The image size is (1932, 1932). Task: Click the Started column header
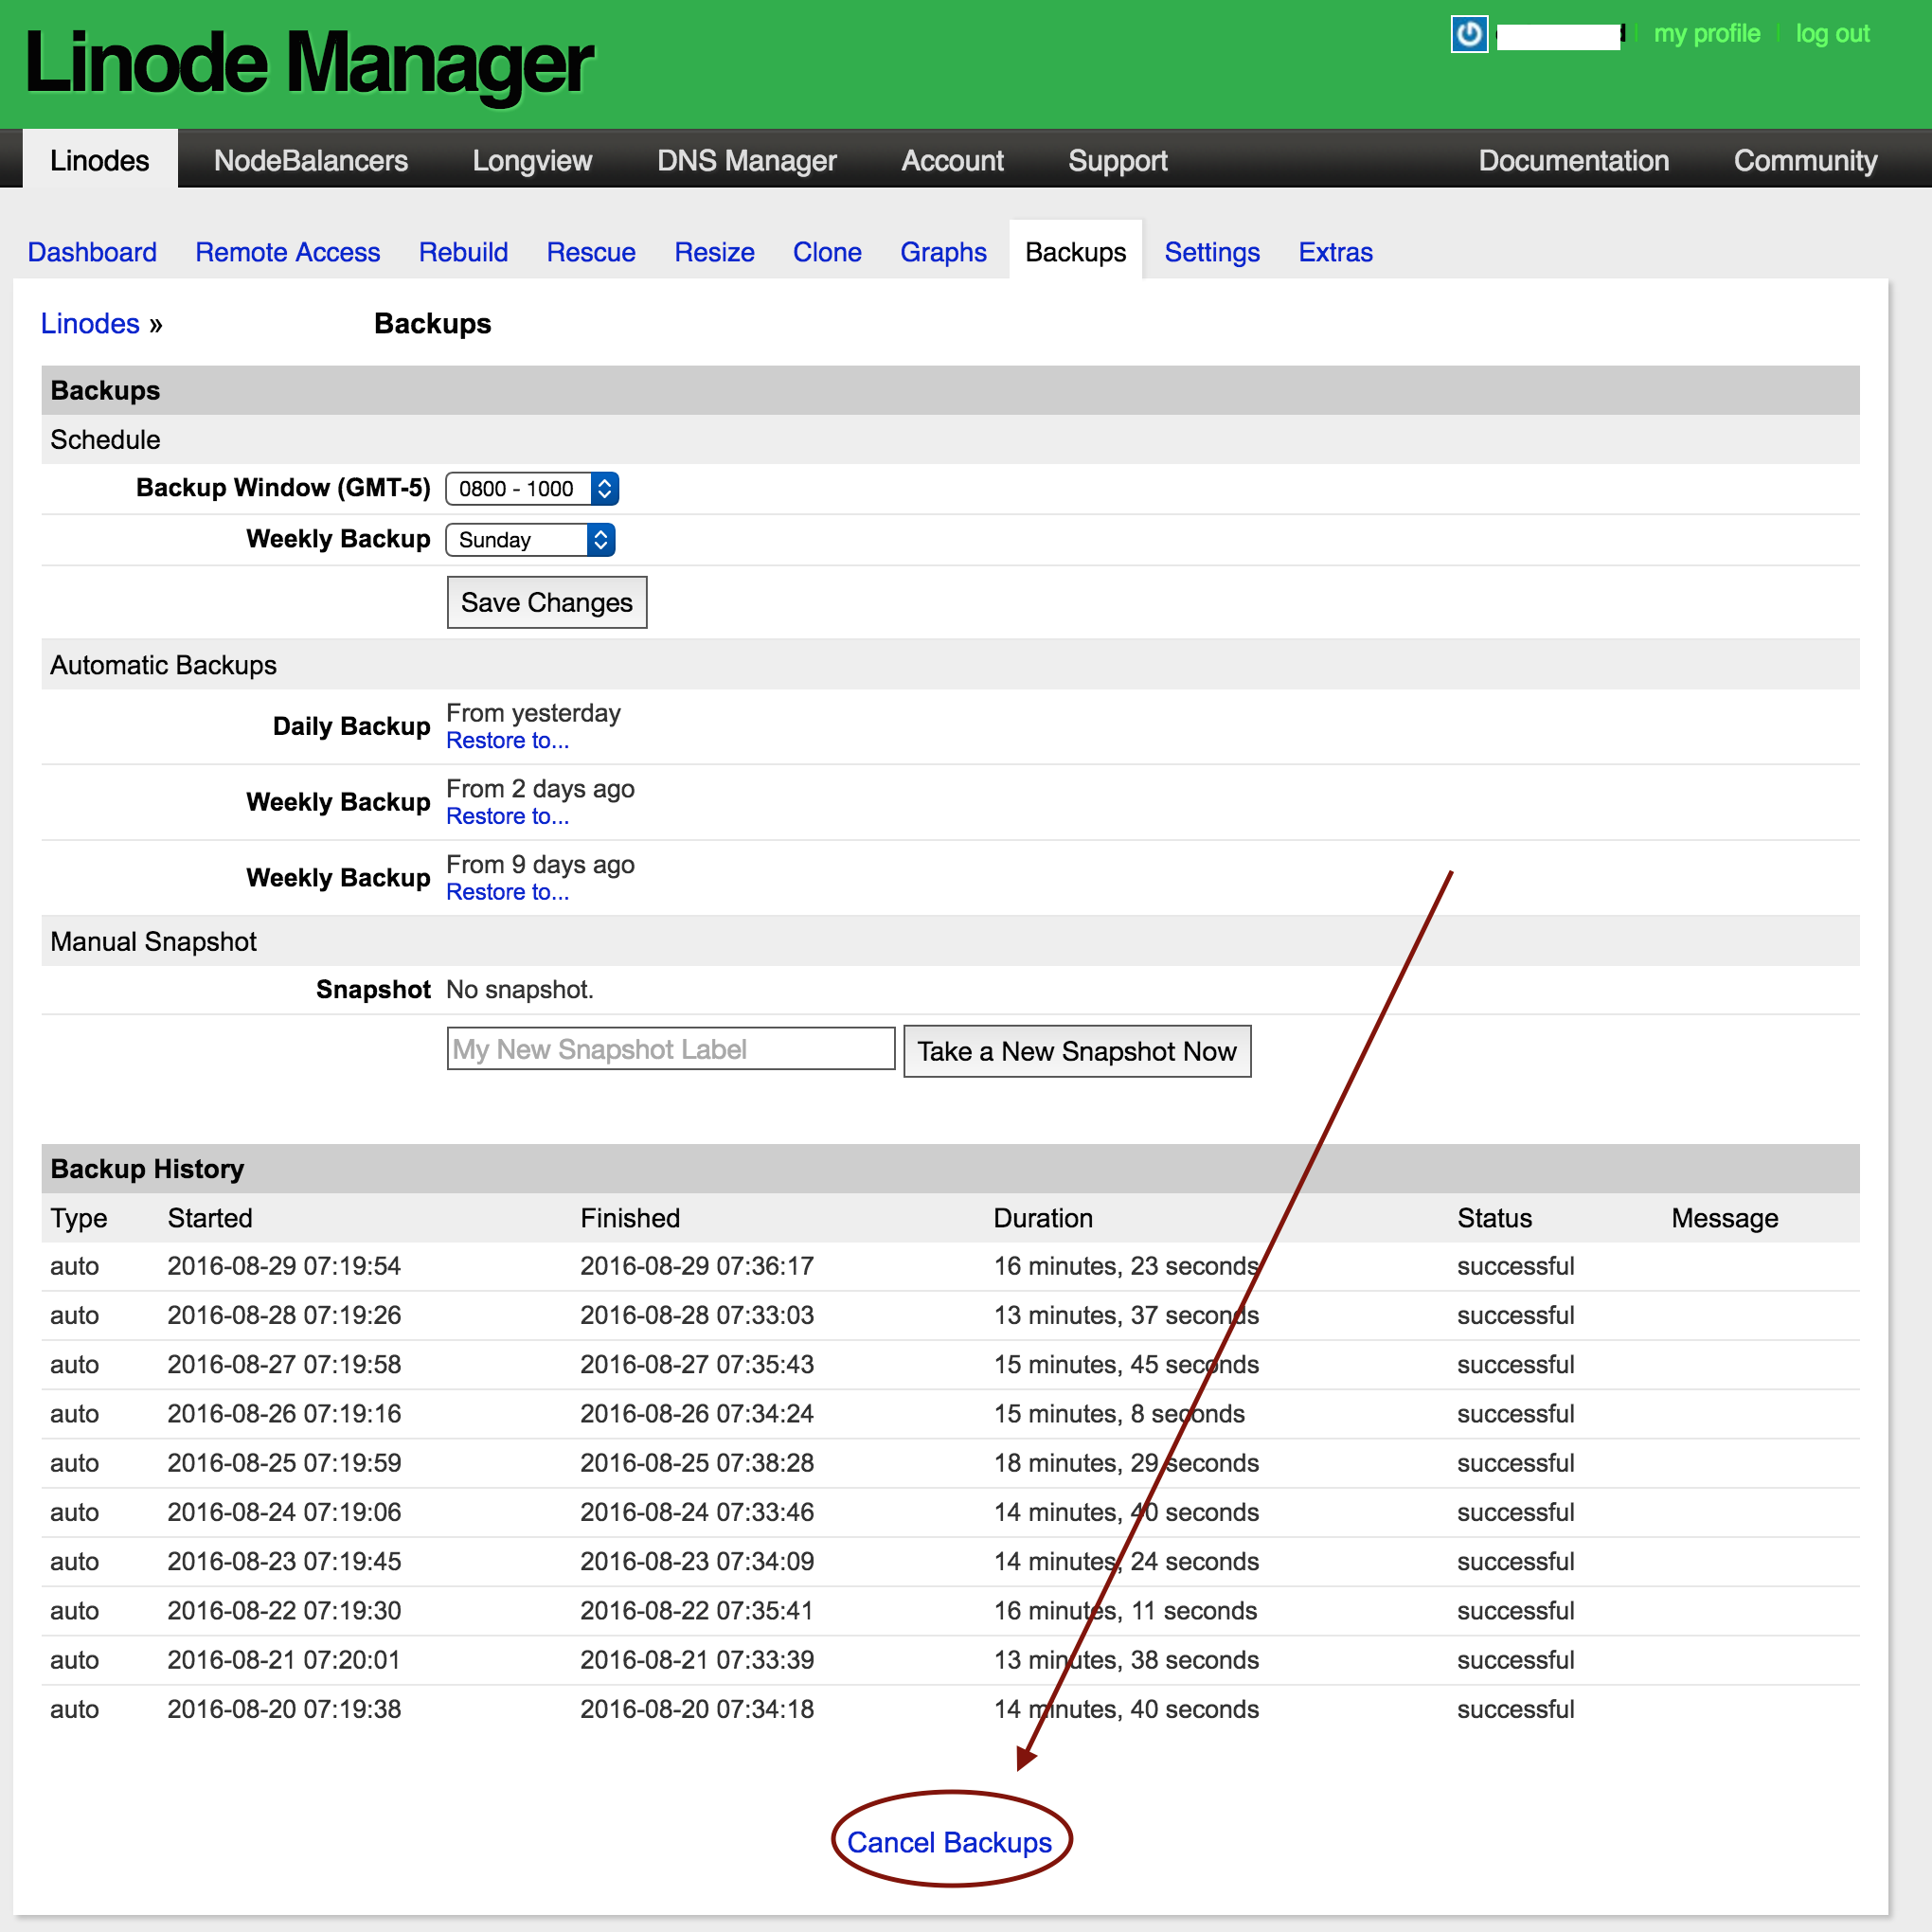(210, 1218)
